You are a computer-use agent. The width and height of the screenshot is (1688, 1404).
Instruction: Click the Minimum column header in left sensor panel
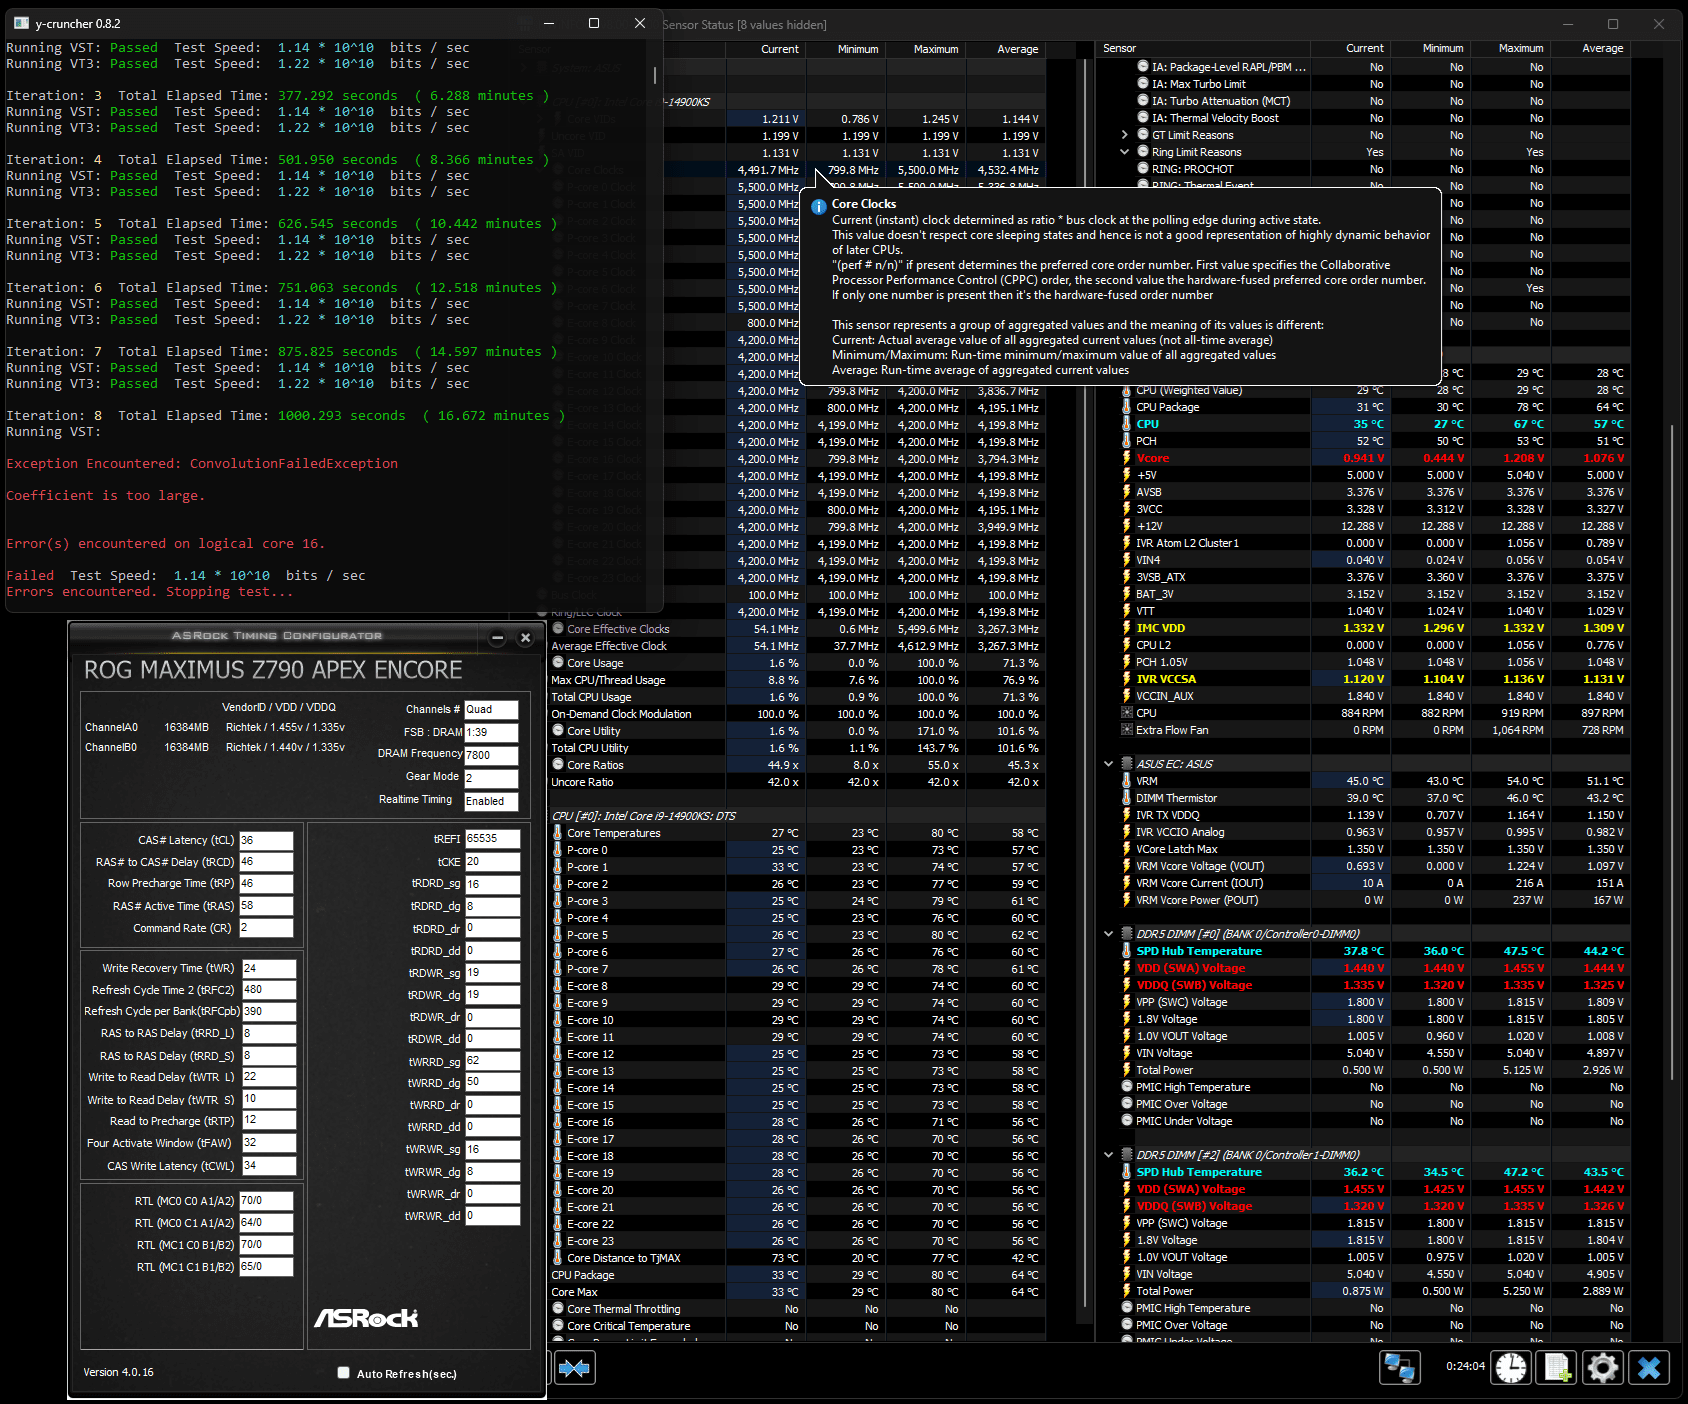click(847, 49)
